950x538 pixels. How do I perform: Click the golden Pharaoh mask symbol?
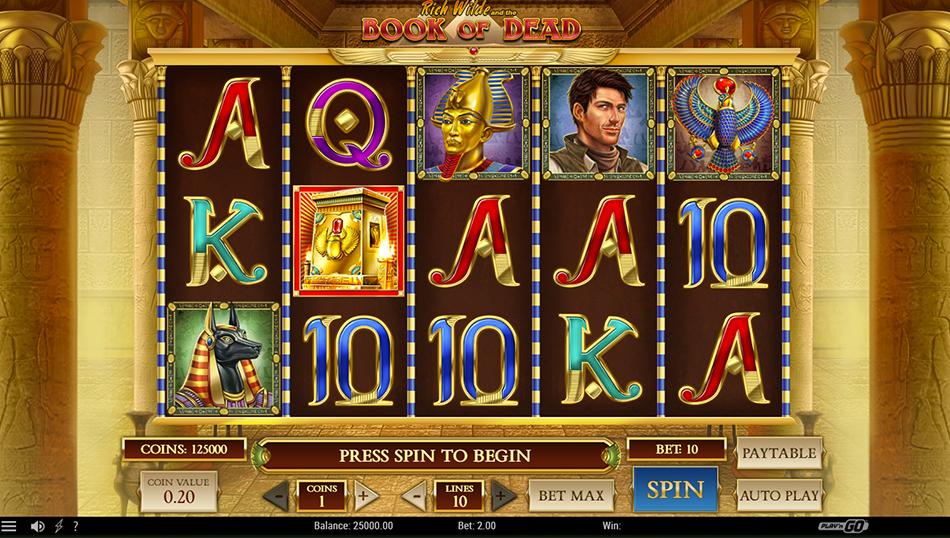click(x=473, y=124)
